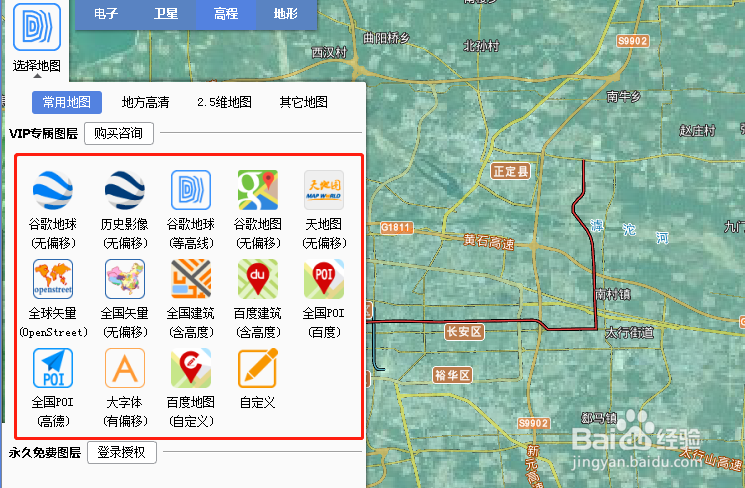The width and height of the screenshot is (745, 488).
Task: Select 全国矢量 (无偏移) icon
Action: click(x=124, y=279)
